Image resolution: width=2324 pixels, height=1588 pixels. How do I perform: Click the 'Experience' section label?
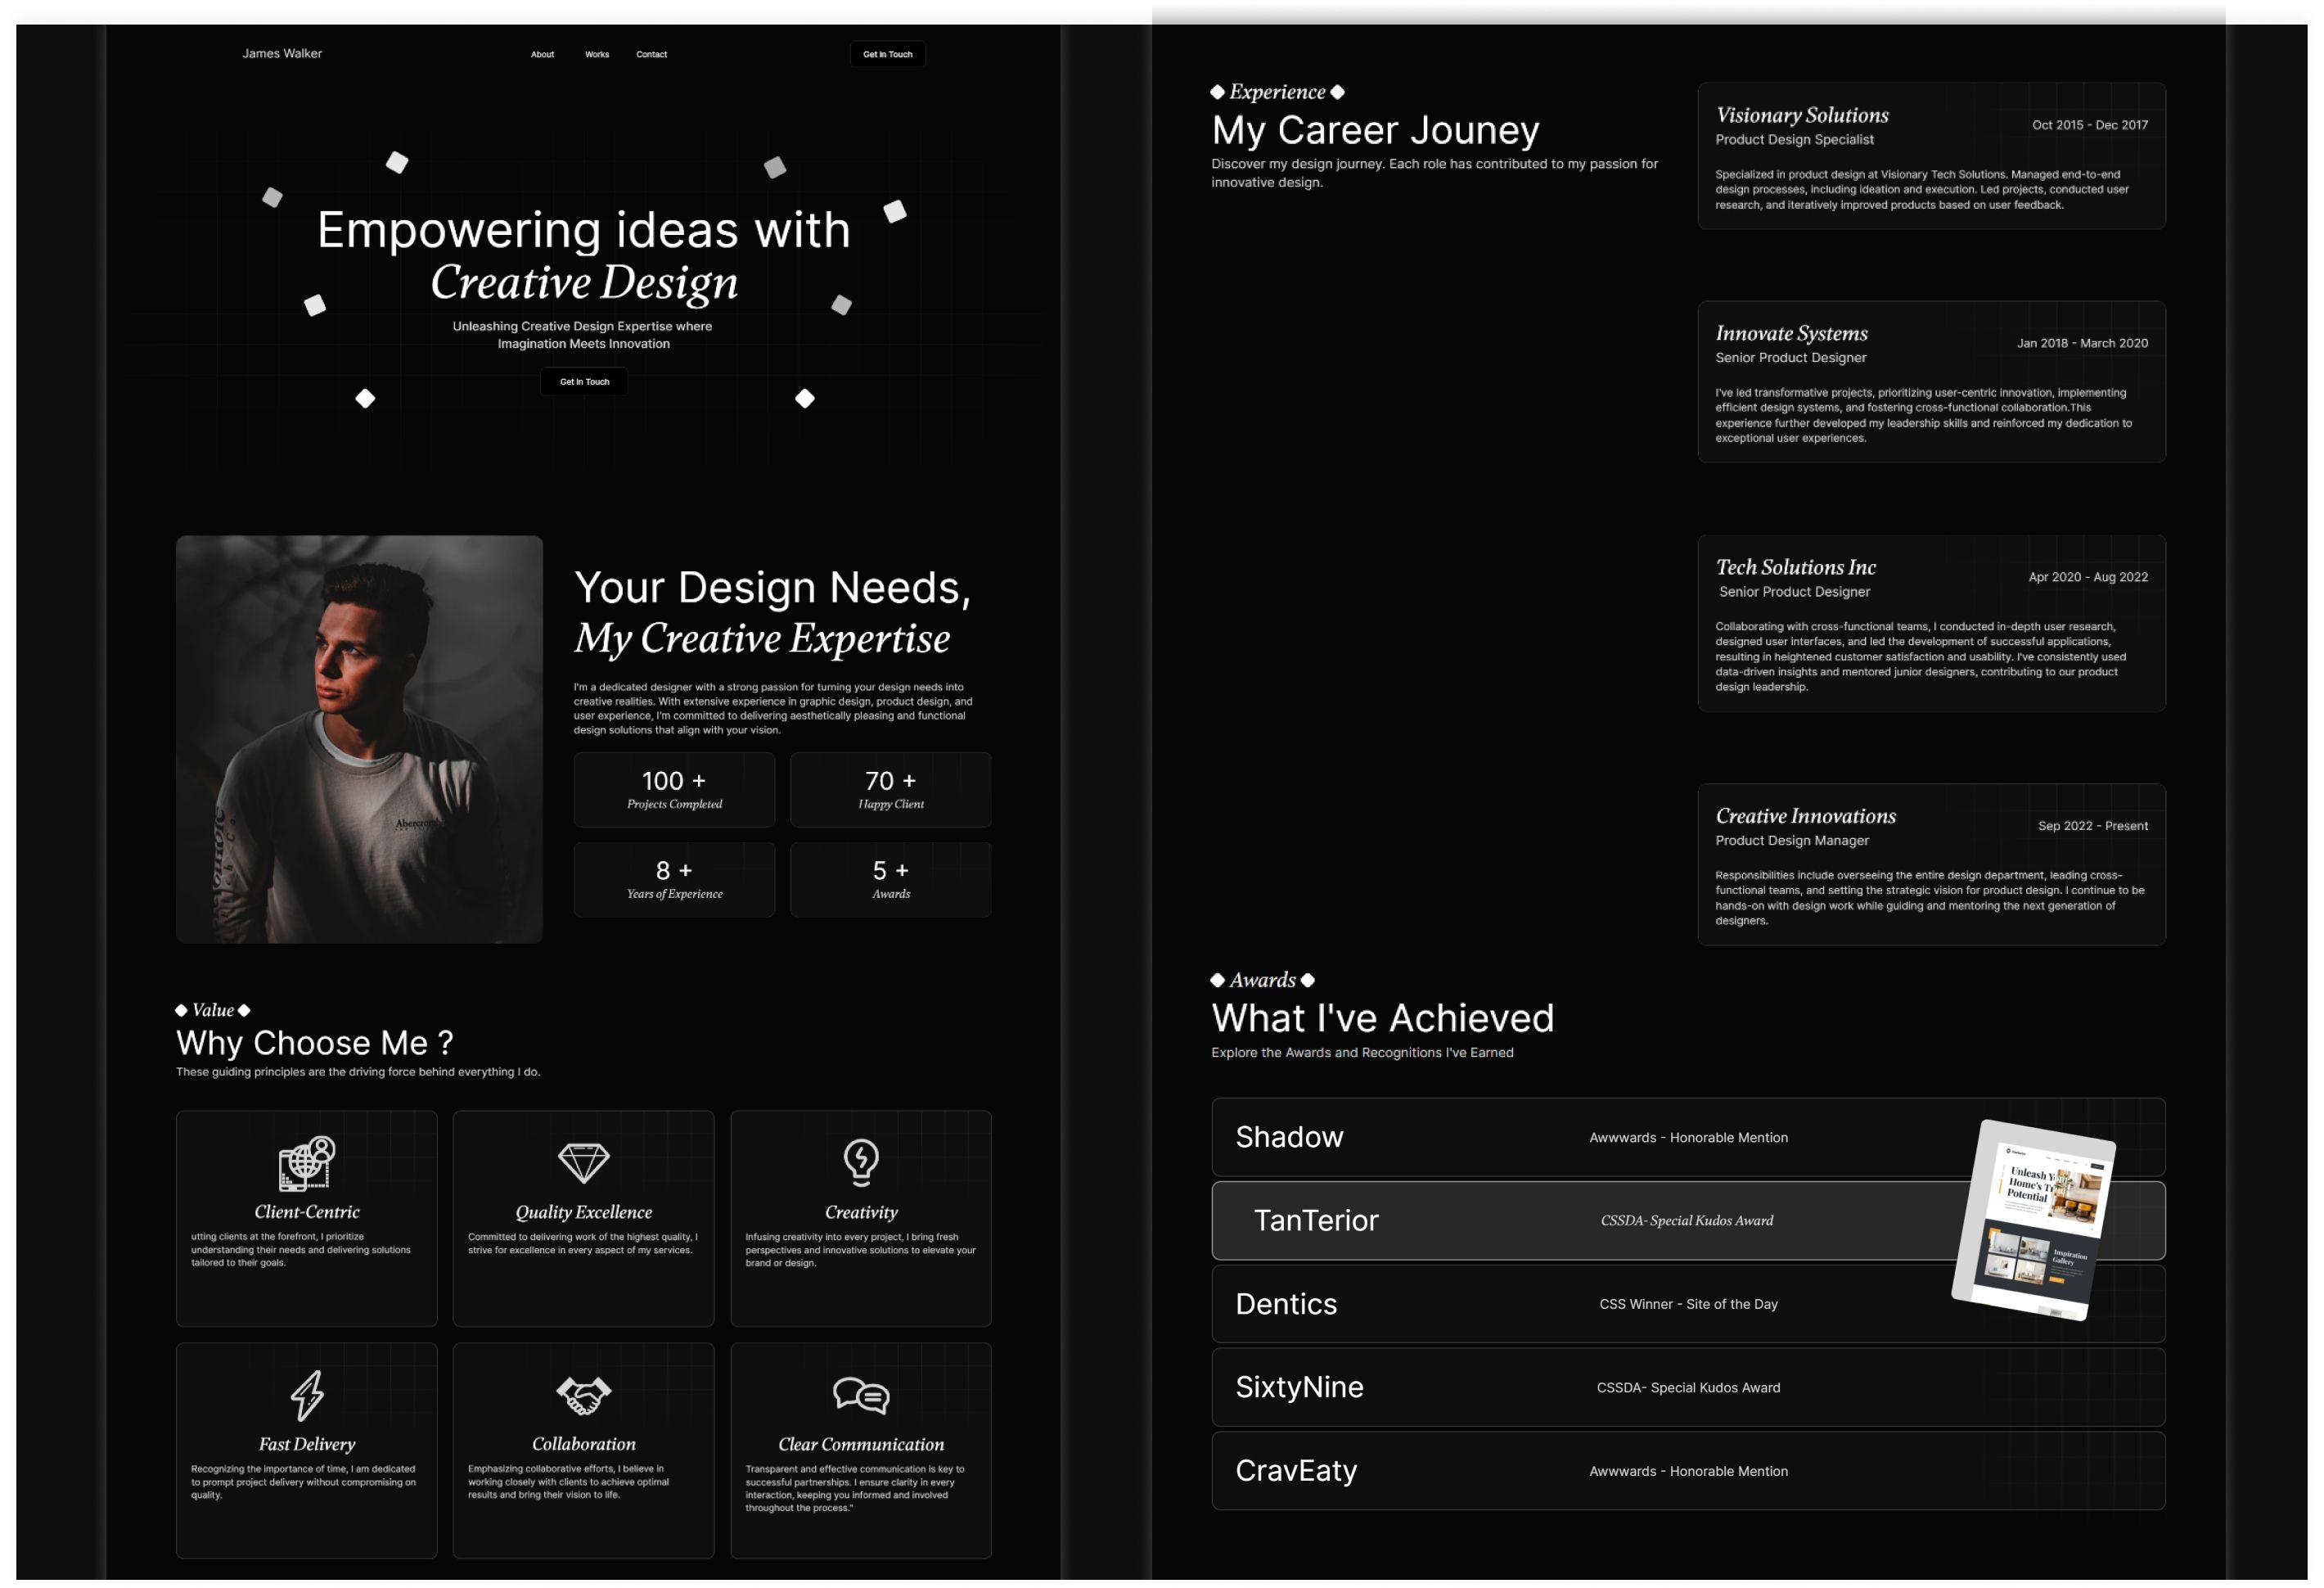pyautogui.click(x=1277, y=92)
